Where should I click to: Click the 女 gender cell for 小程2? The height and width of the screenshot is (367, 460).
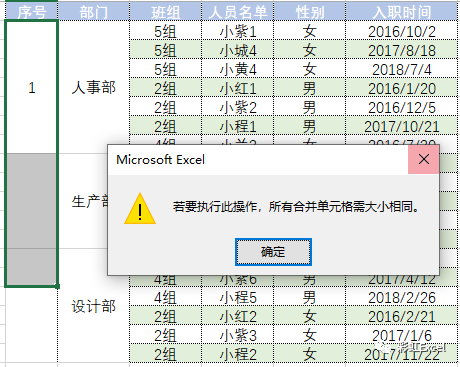coord(309,353)
